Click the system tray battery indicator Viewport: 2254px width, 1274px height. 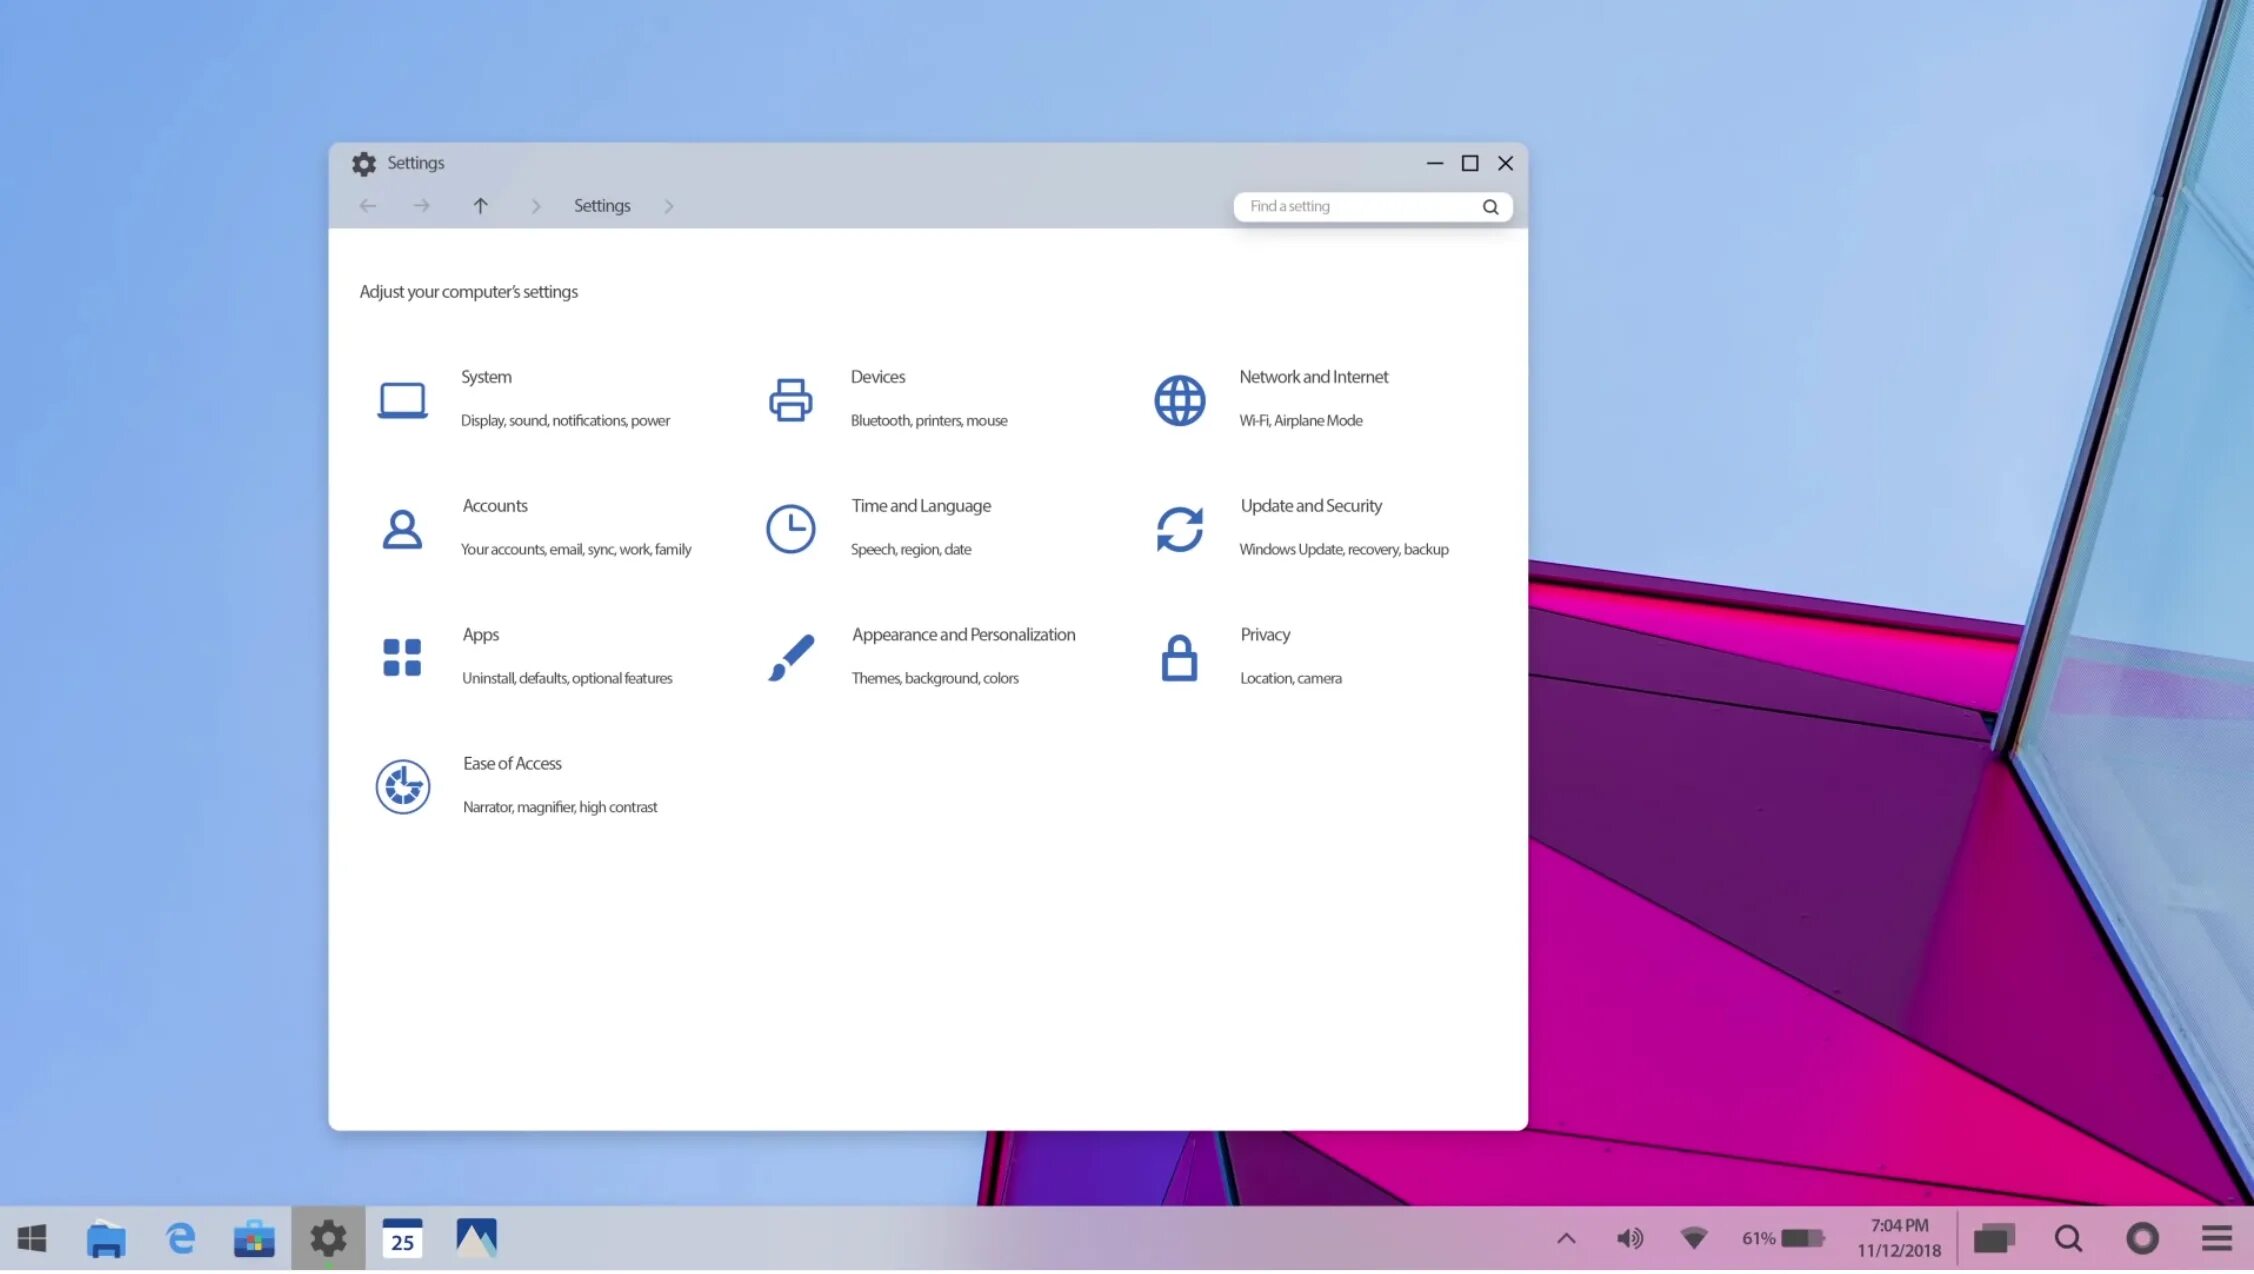(x=1802, y=1237)
